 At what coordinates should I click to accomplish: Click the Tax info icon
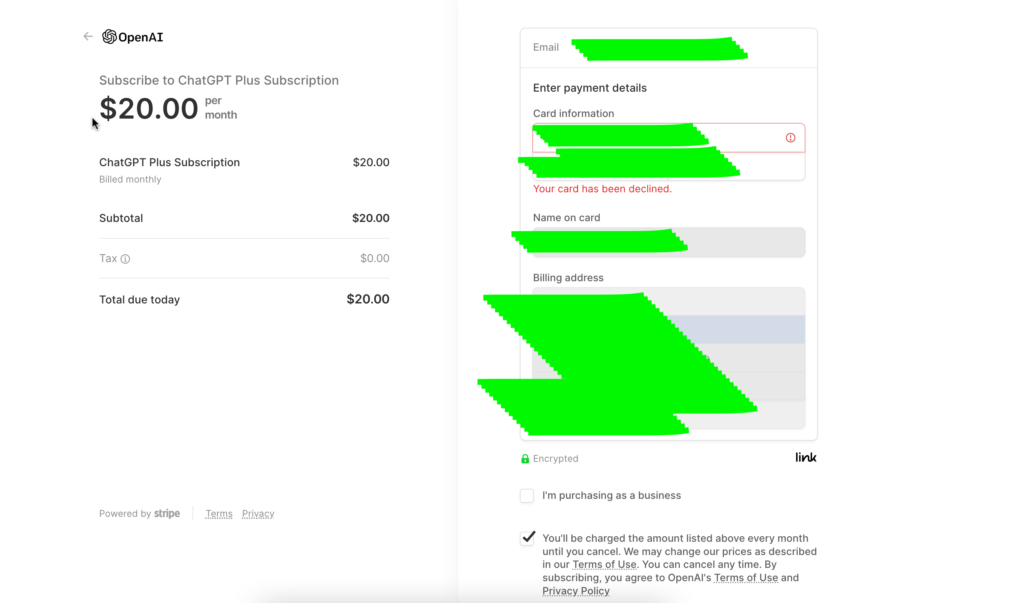[125, 259]
